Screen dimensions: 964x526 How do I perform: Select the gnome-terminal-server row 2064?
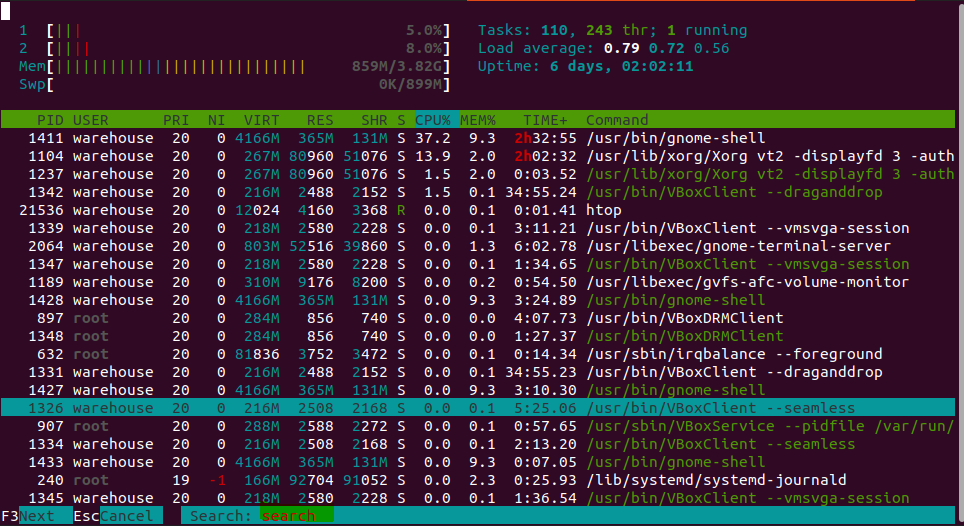point(478,246)
